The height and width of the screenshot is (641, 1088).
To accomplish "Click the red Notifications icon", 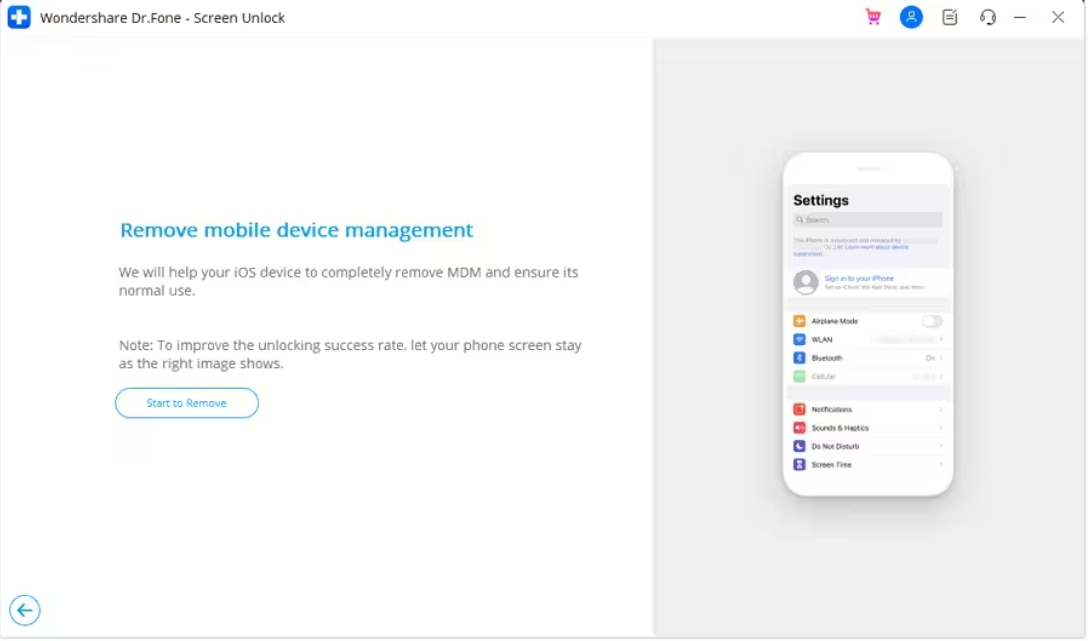I will pyautogui.click(x=799, y=410).
